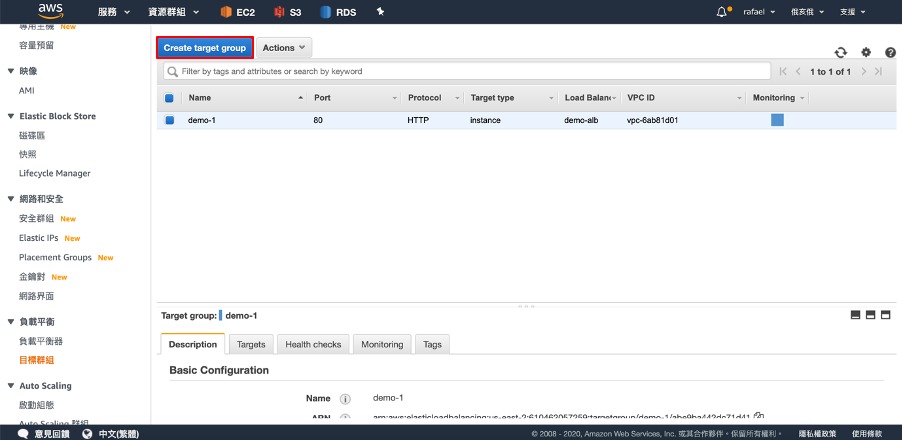Screen dimensions: 902x440
Task: Switch to the Description tab
Action: [x=193, y=344]
